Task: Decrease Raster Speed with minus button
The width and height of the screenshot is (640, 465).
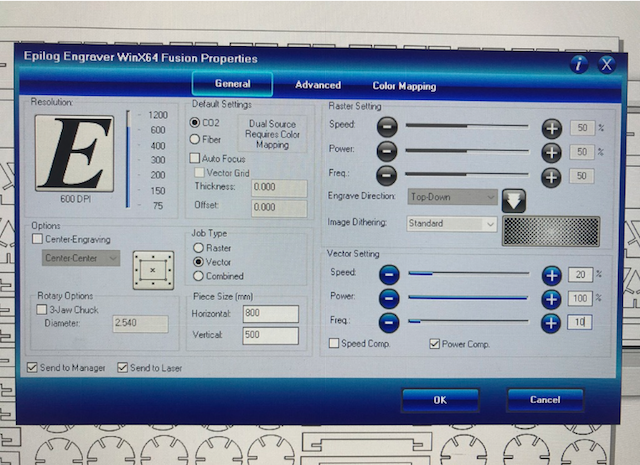Action: [x=387, y=127]
